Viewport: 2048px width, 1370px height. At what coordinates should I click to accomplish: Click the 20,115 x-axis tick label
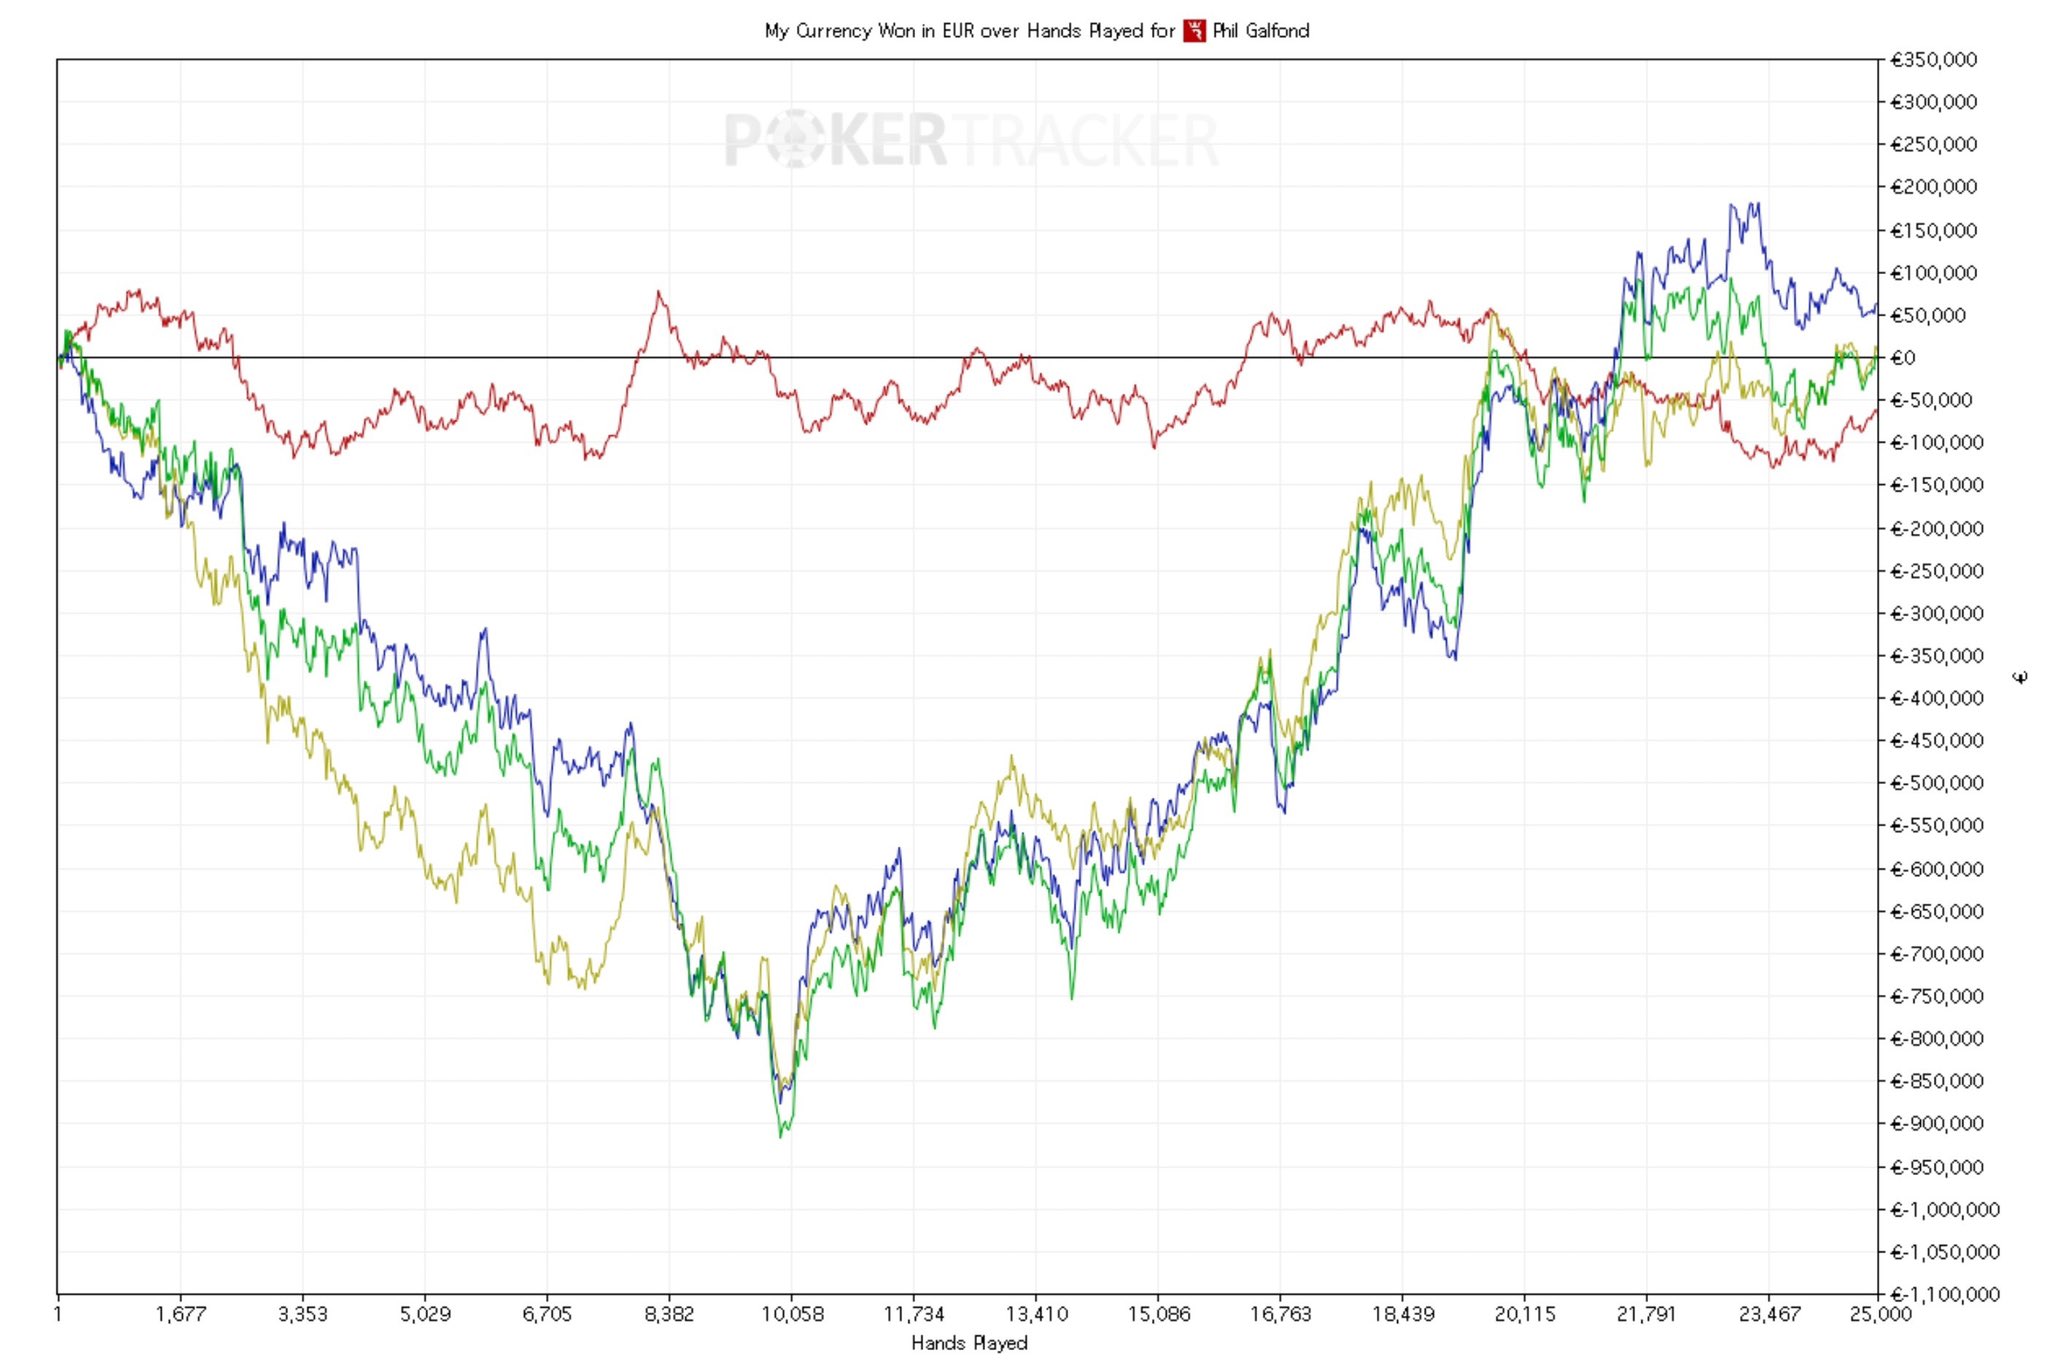click(x=1525, y=1314)
